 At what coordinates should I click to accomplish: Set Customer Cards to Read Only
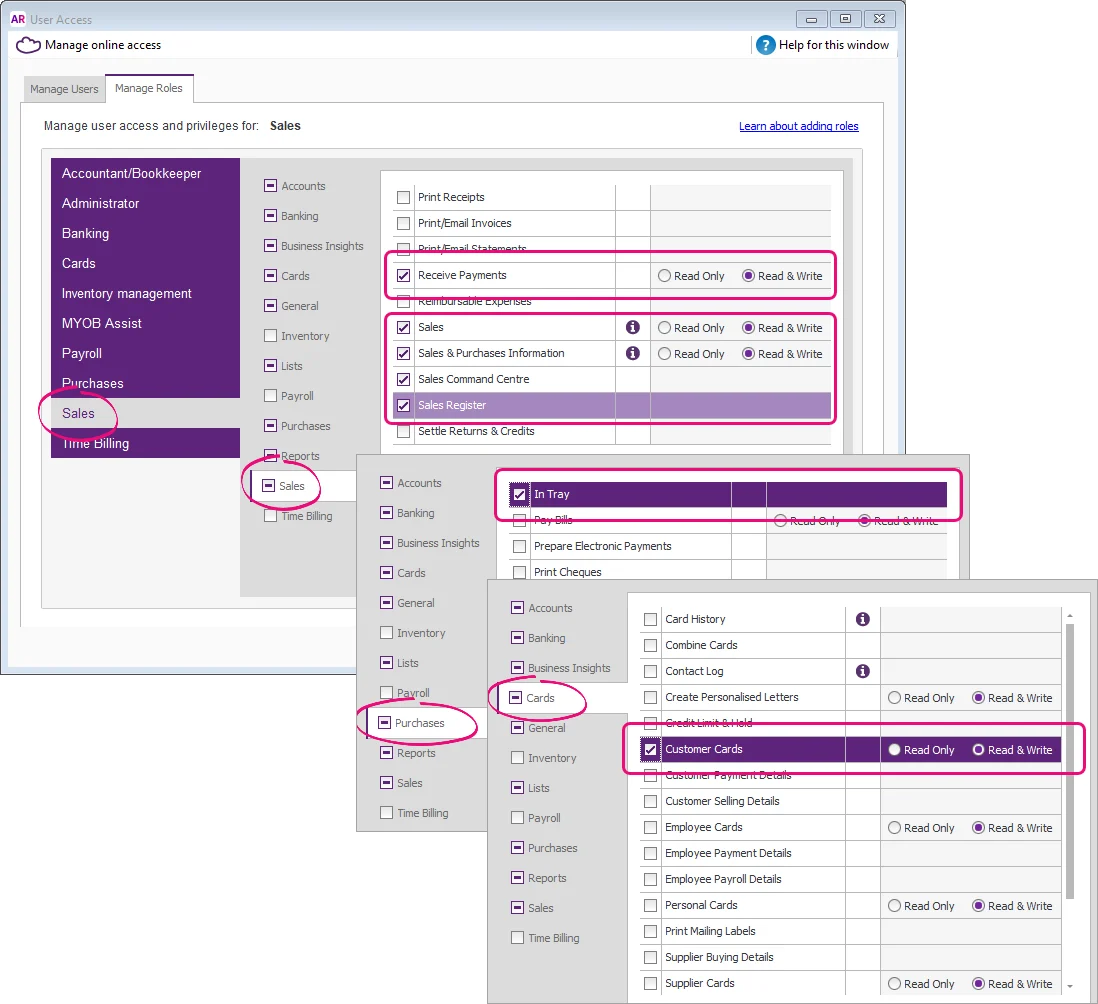pos(894,750)
